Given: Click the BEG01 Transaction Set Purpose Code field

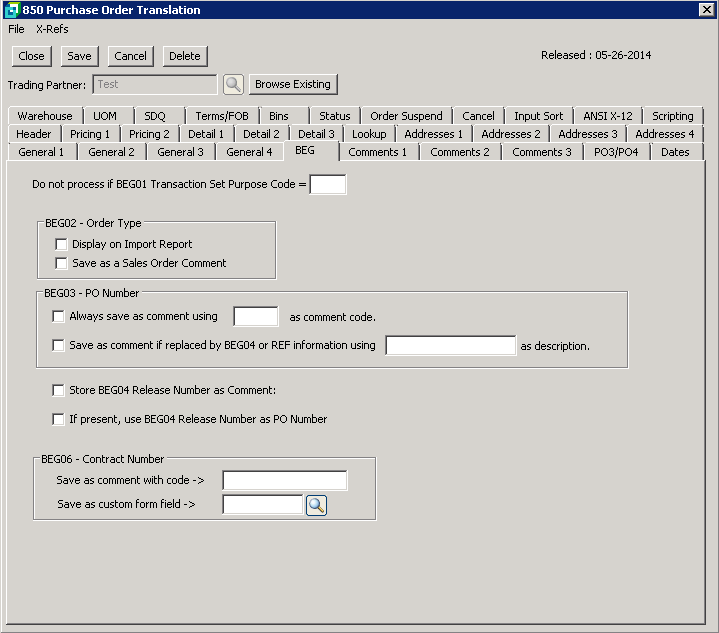Looking at the screenshot, I should [x=328, y=184].
